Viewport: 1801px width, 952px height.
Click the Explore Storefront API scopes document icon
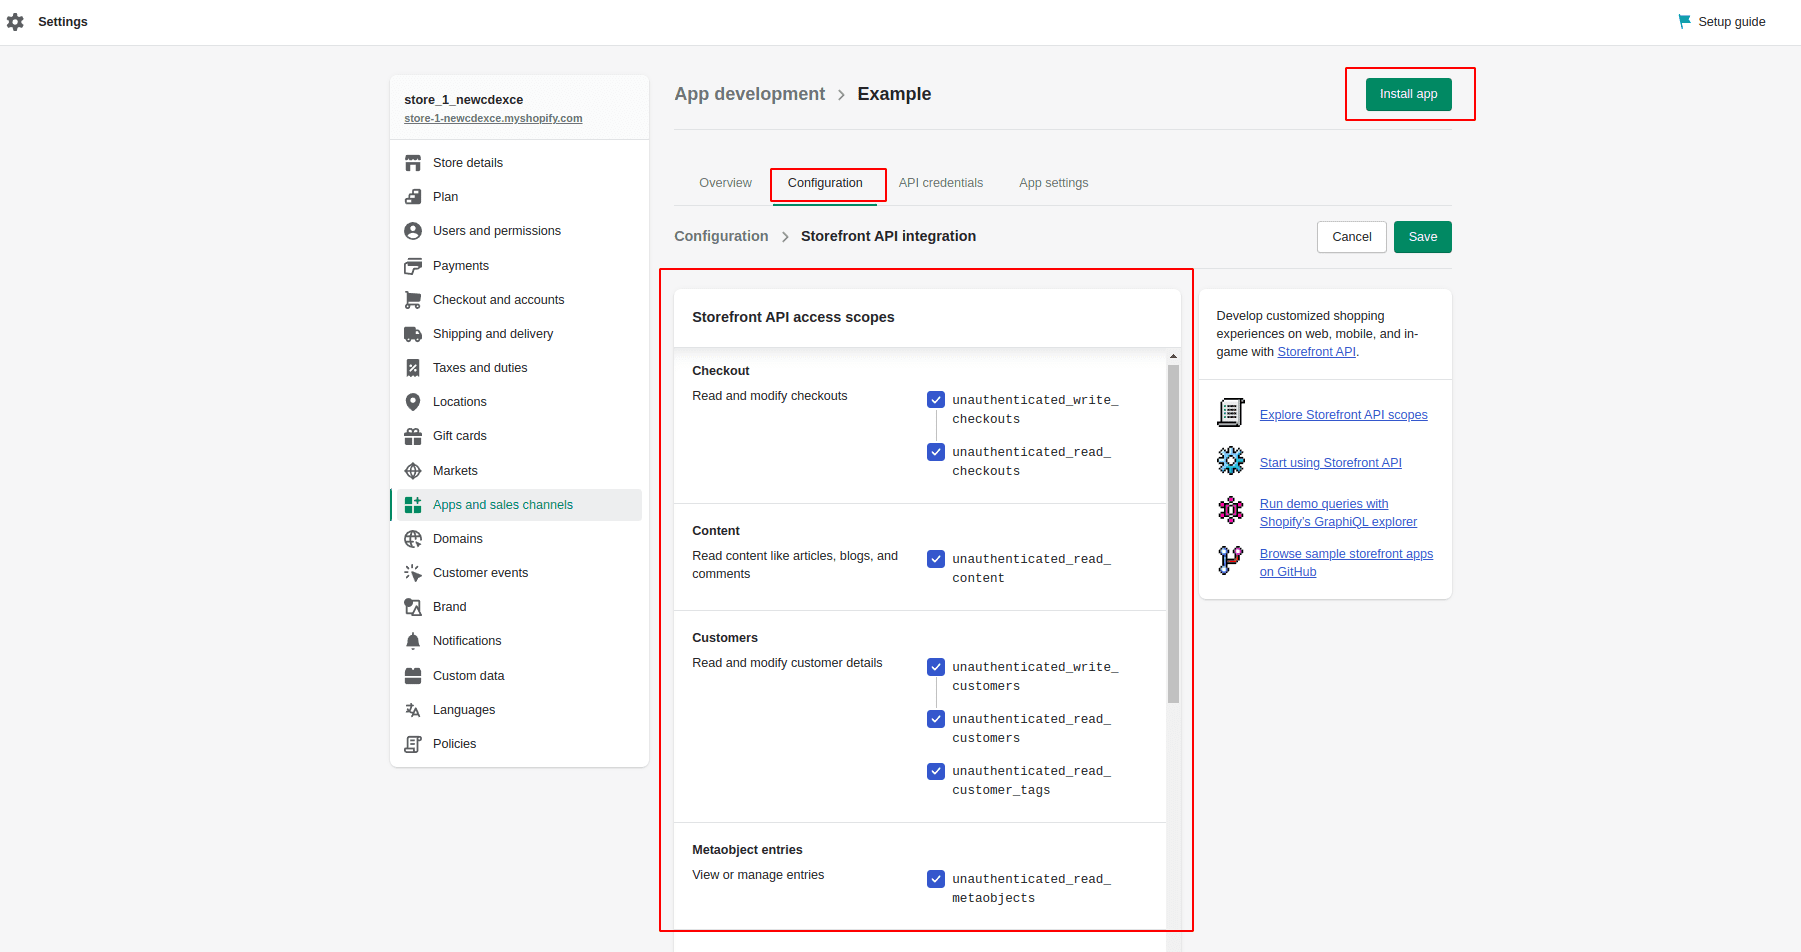[x=1231, y=412]
